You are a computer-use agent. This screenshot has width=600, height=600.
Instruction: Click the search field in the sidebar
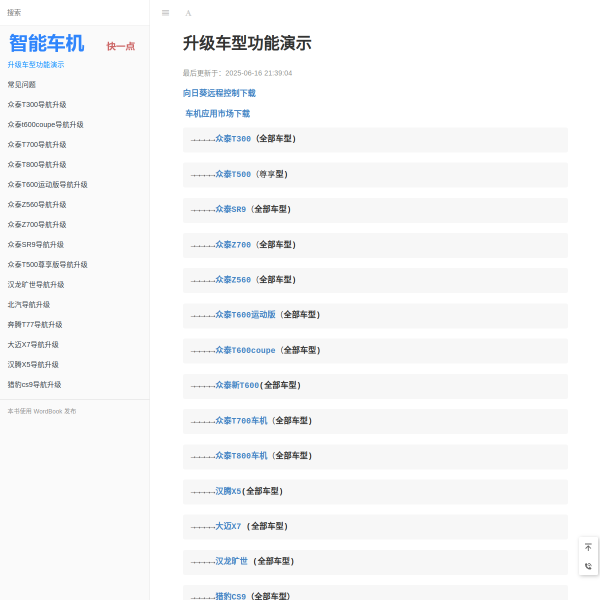pos(75,13)
